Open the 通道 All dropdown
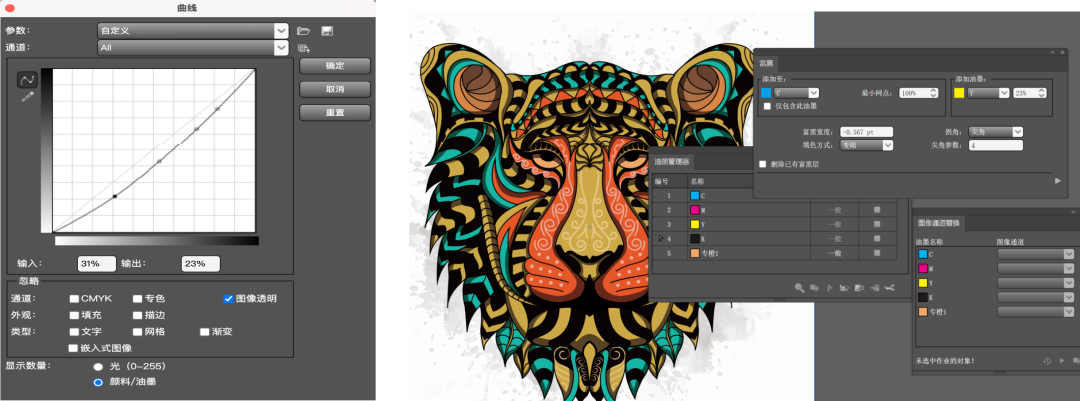 (193, 48)
